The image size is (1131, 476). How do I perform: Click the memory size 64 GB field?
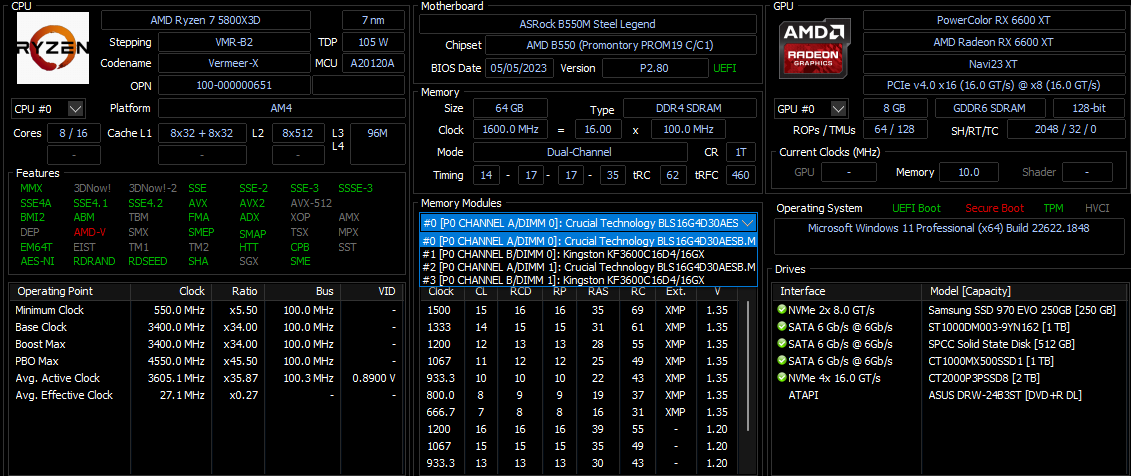click(510, 108)
